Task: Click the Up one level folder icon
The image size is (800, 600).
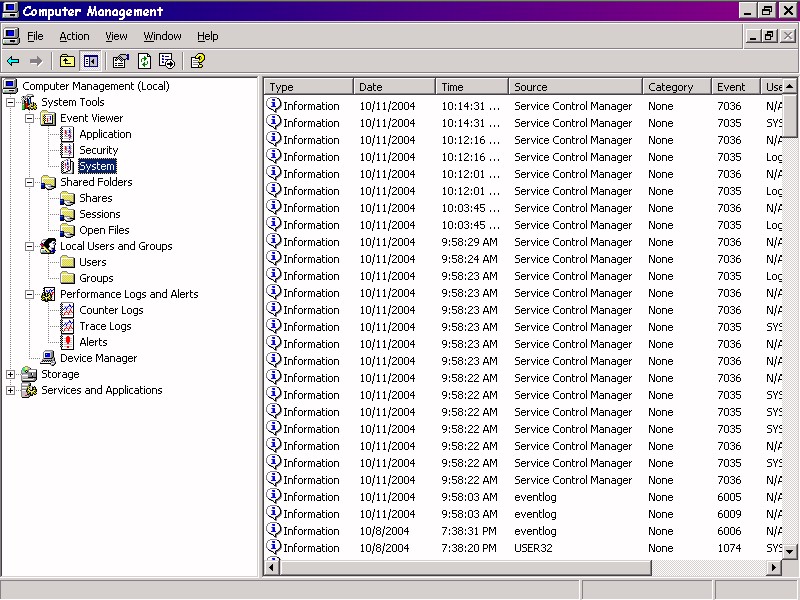Action: [x=67, y=61]
